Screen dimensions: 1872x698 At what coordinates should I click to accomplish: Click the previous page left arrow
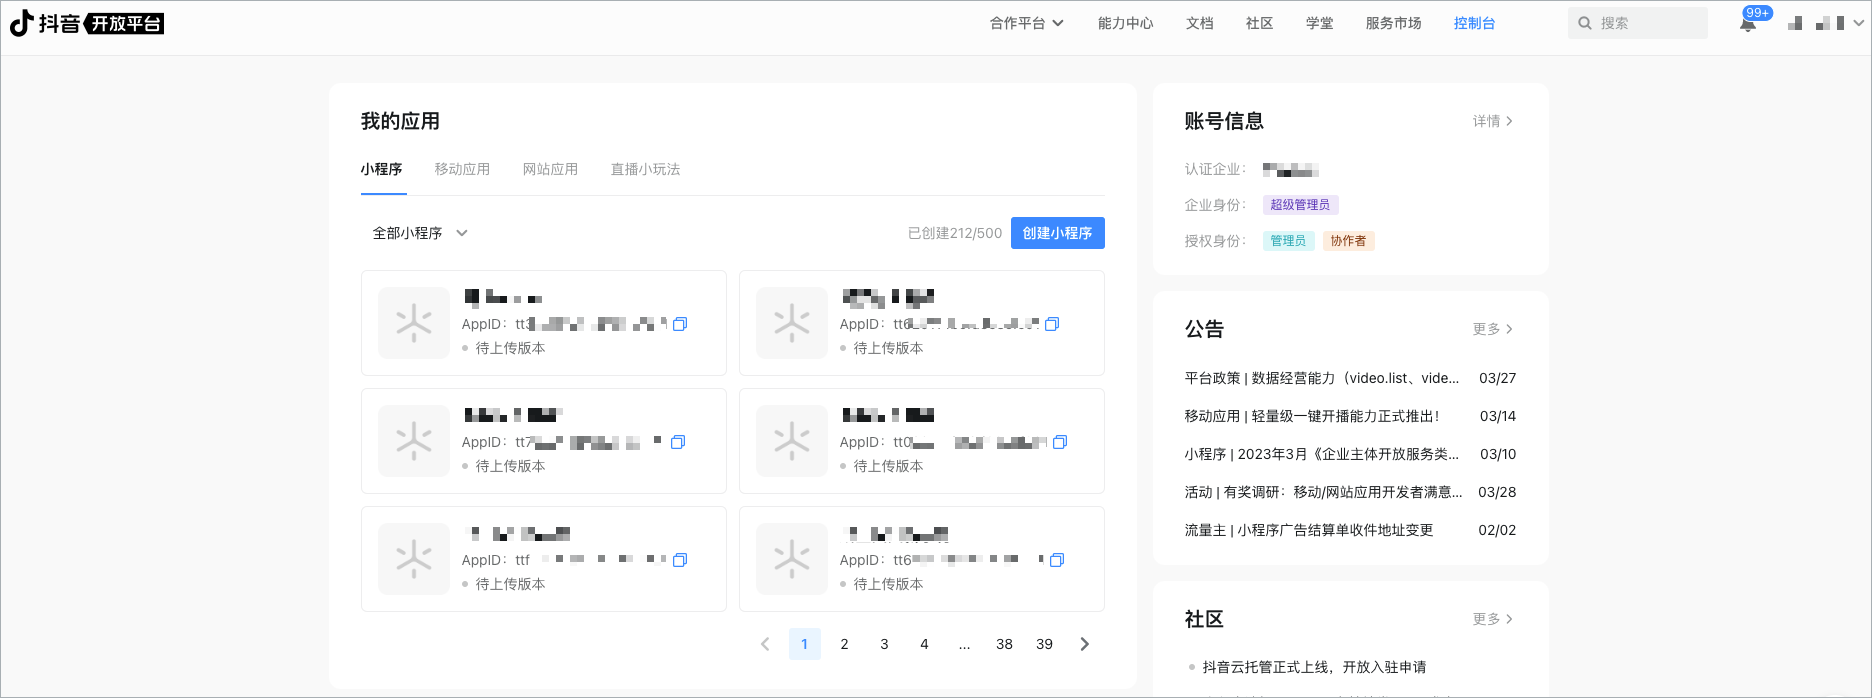coord(765,644)
